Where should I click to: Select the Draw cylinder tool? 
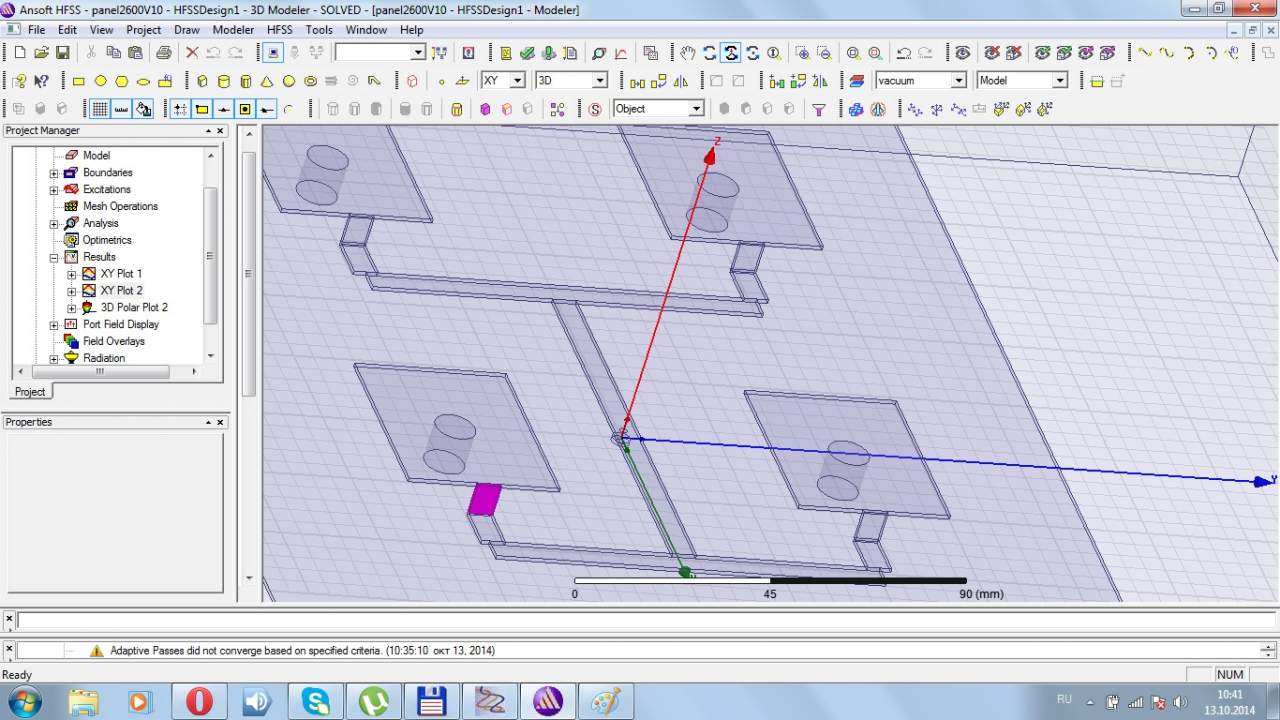click(x=223, y=81)
